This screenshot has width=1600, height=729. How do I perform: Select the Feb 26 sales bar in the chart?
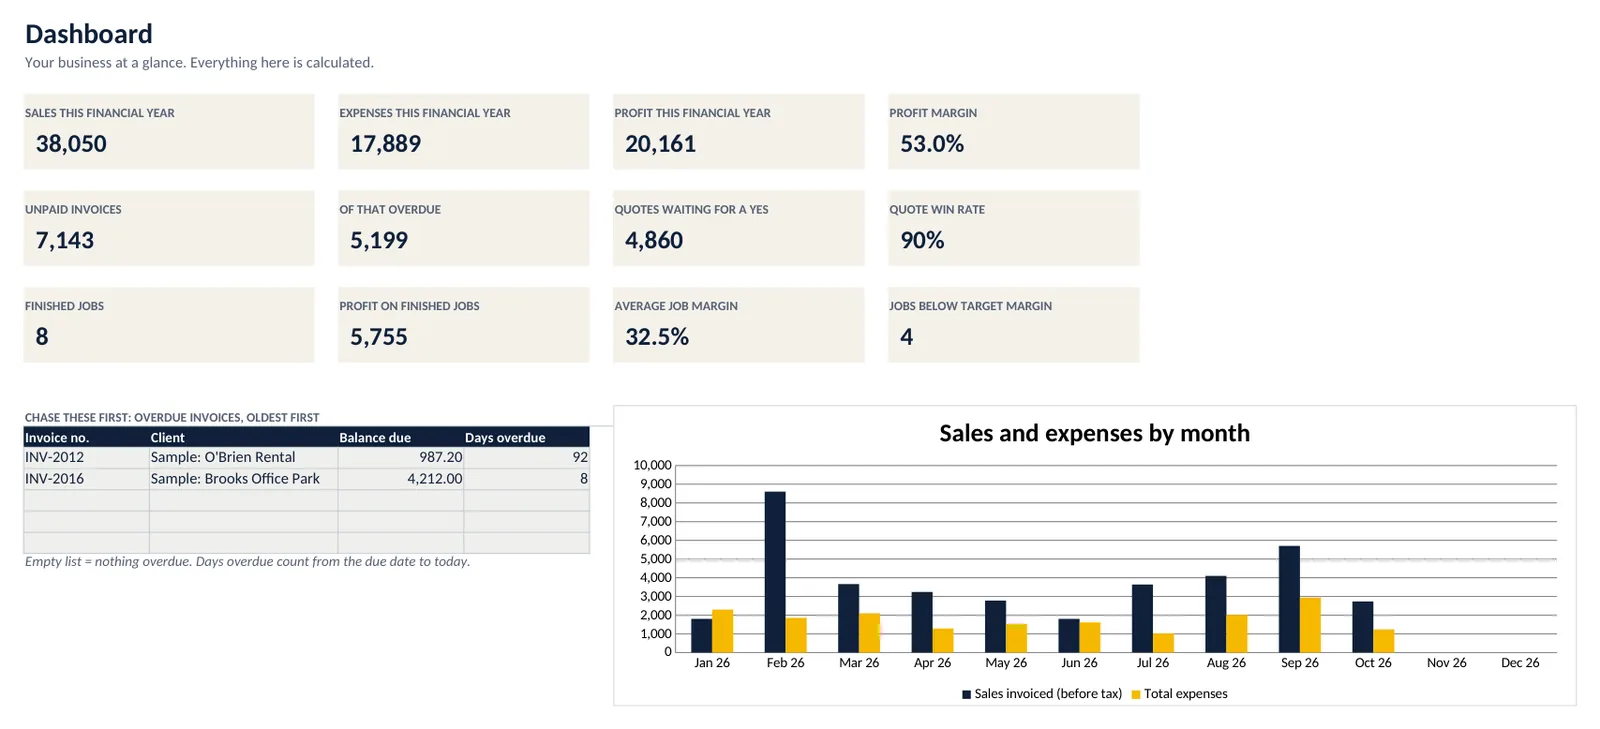pyautogui.click(x=775, y=571)
